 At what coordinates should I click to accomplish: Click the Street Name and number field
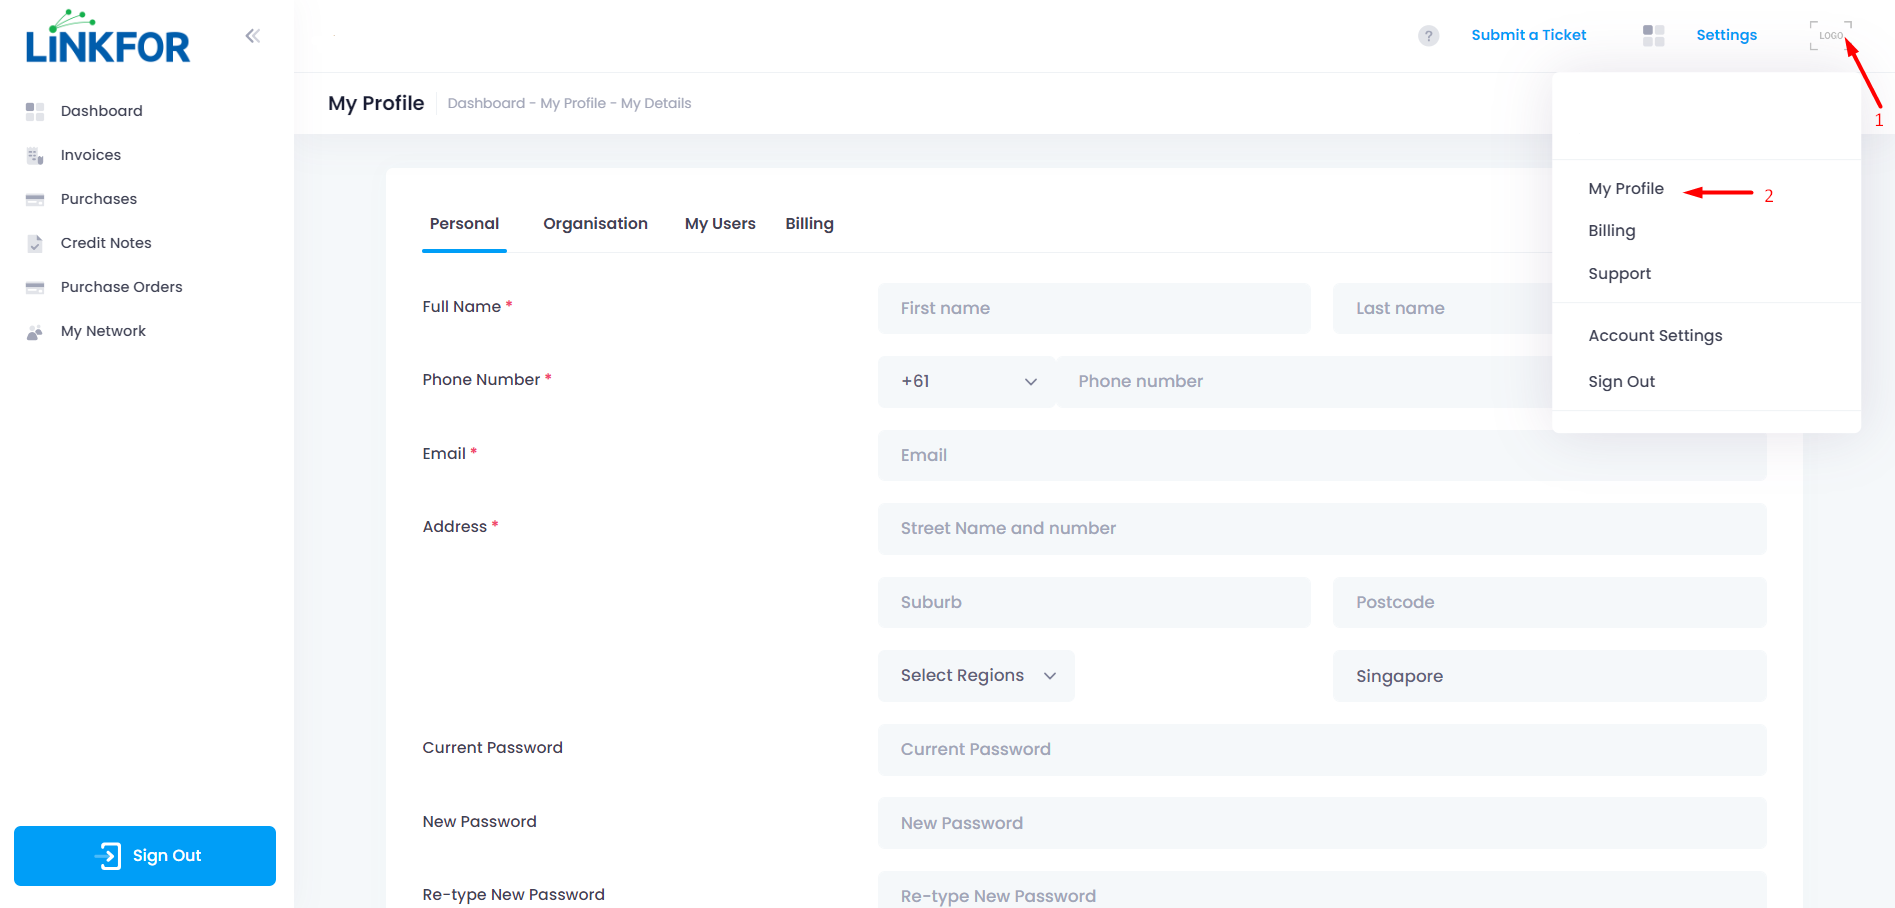click(x=1322, y=529)
